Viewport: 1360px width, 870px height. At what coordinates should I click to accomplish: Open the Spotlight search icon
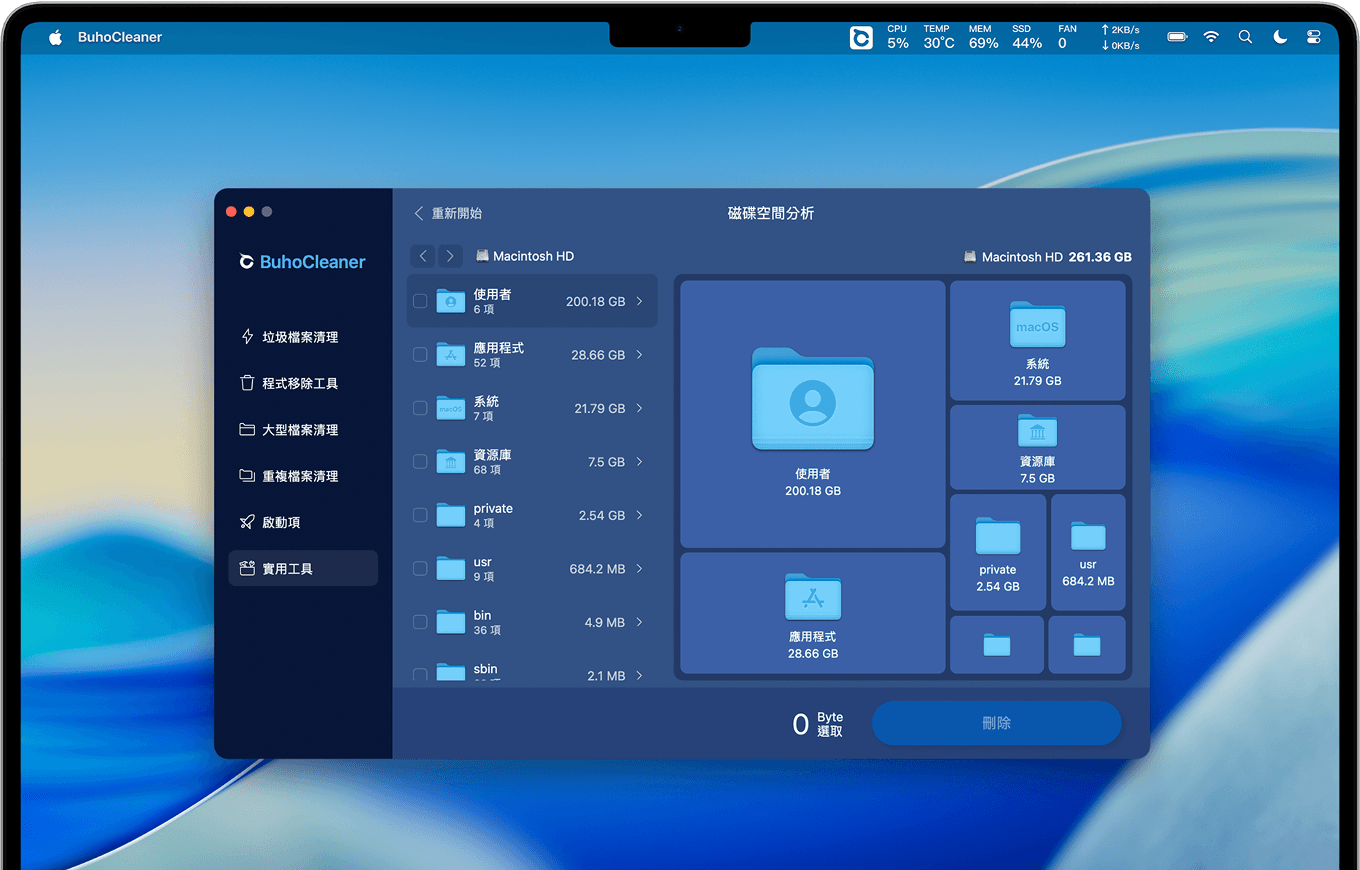tap(1245, 37)
